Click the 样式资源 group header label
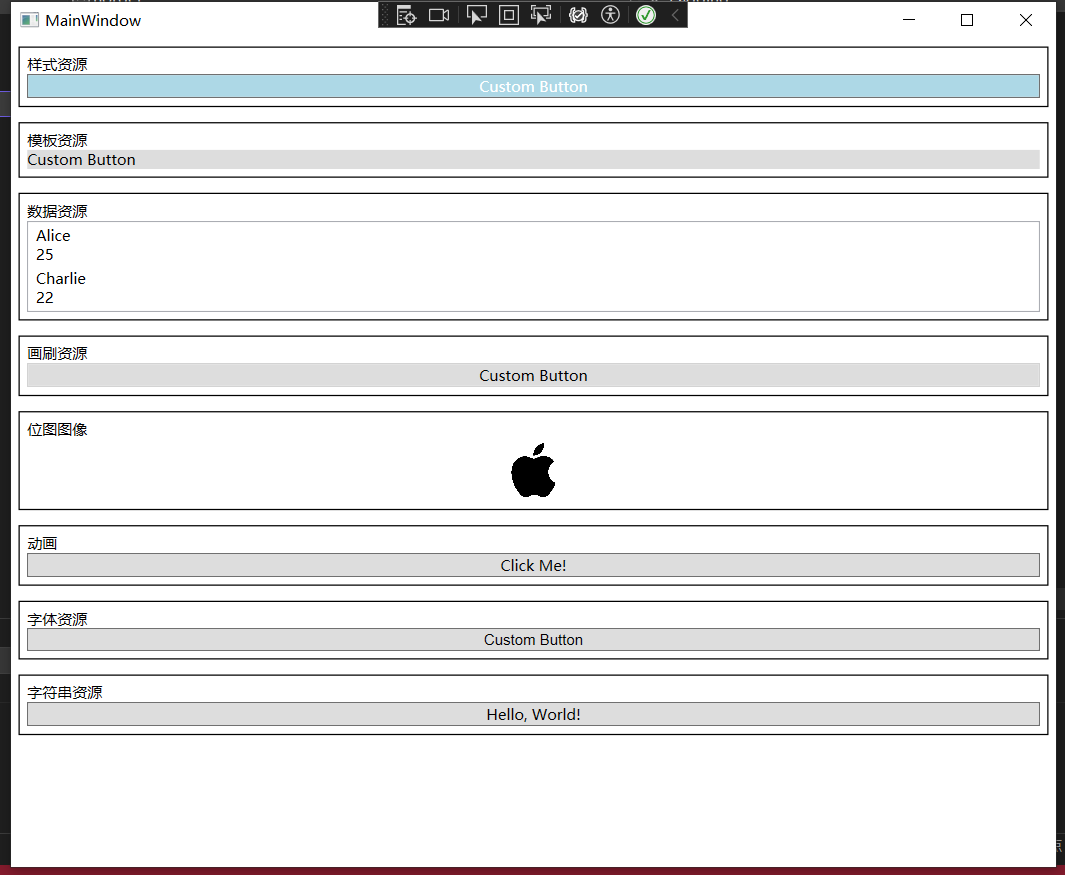The height and width of the screenshot is (875, 1065). point(57,65)
